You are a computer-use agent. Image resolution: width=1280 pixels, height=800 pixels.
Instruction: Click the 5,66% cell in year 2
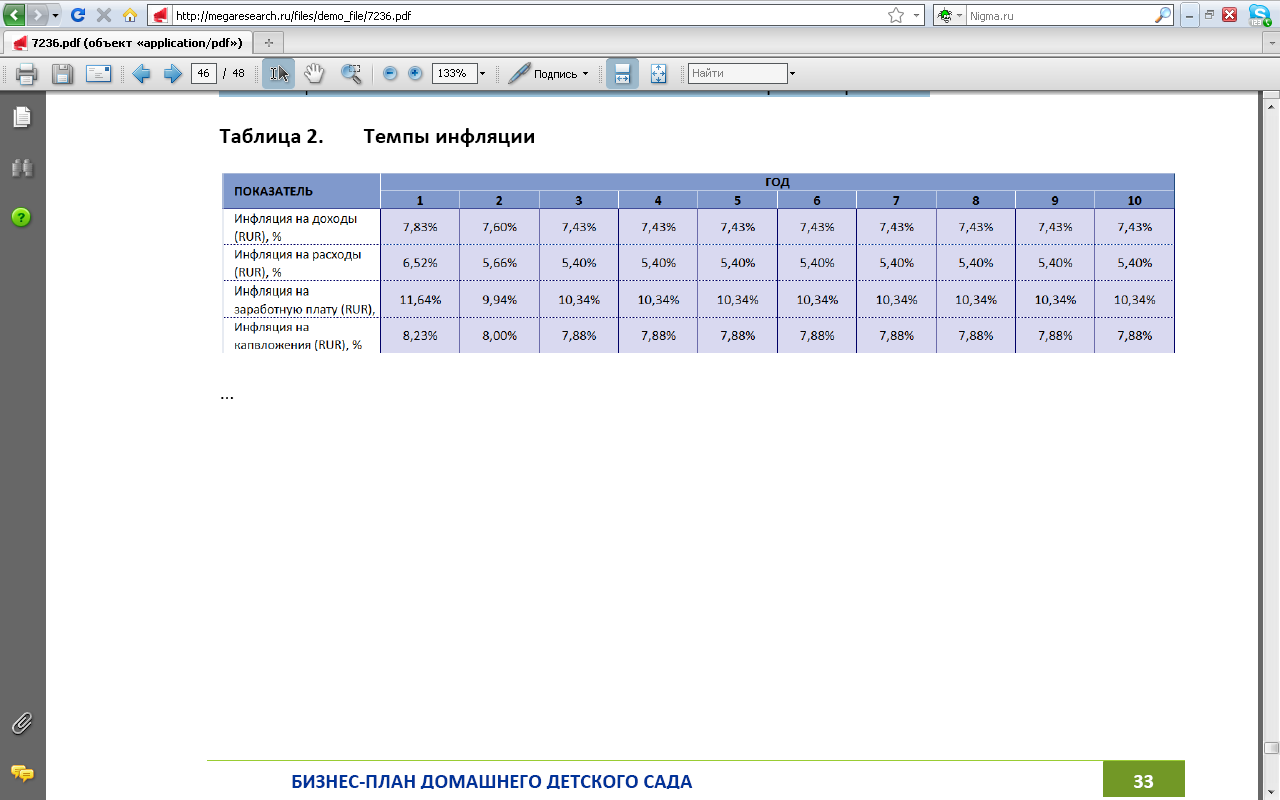[x=499, y=263]
